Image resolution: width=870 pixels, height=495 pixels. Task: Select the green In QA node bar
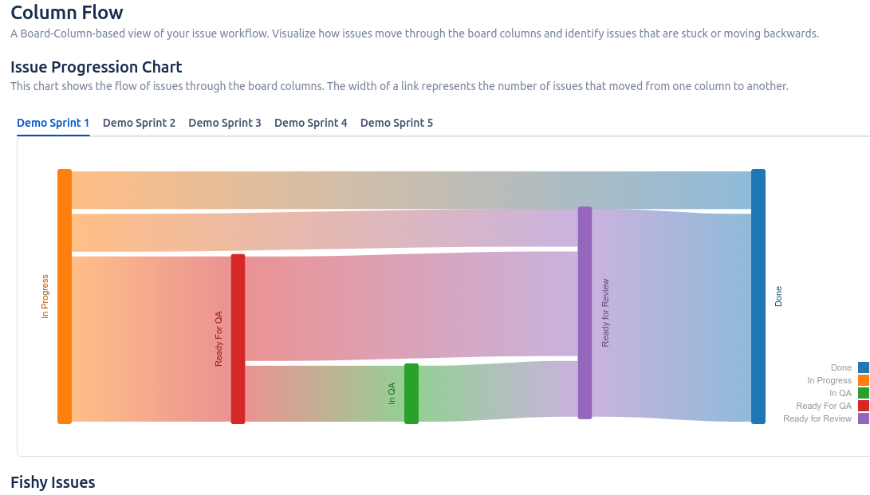coord(411,393)
